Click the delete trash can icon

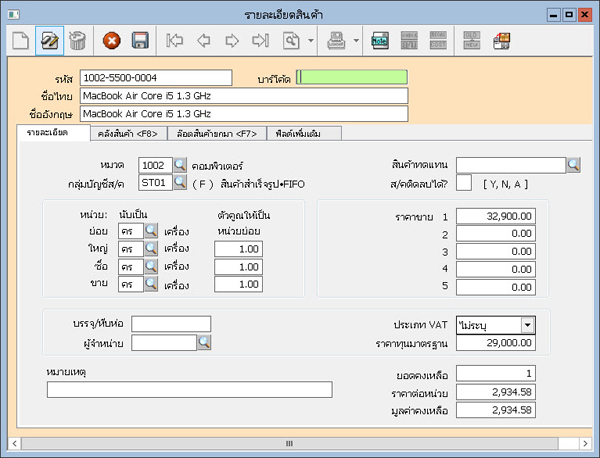click(78, 41)
